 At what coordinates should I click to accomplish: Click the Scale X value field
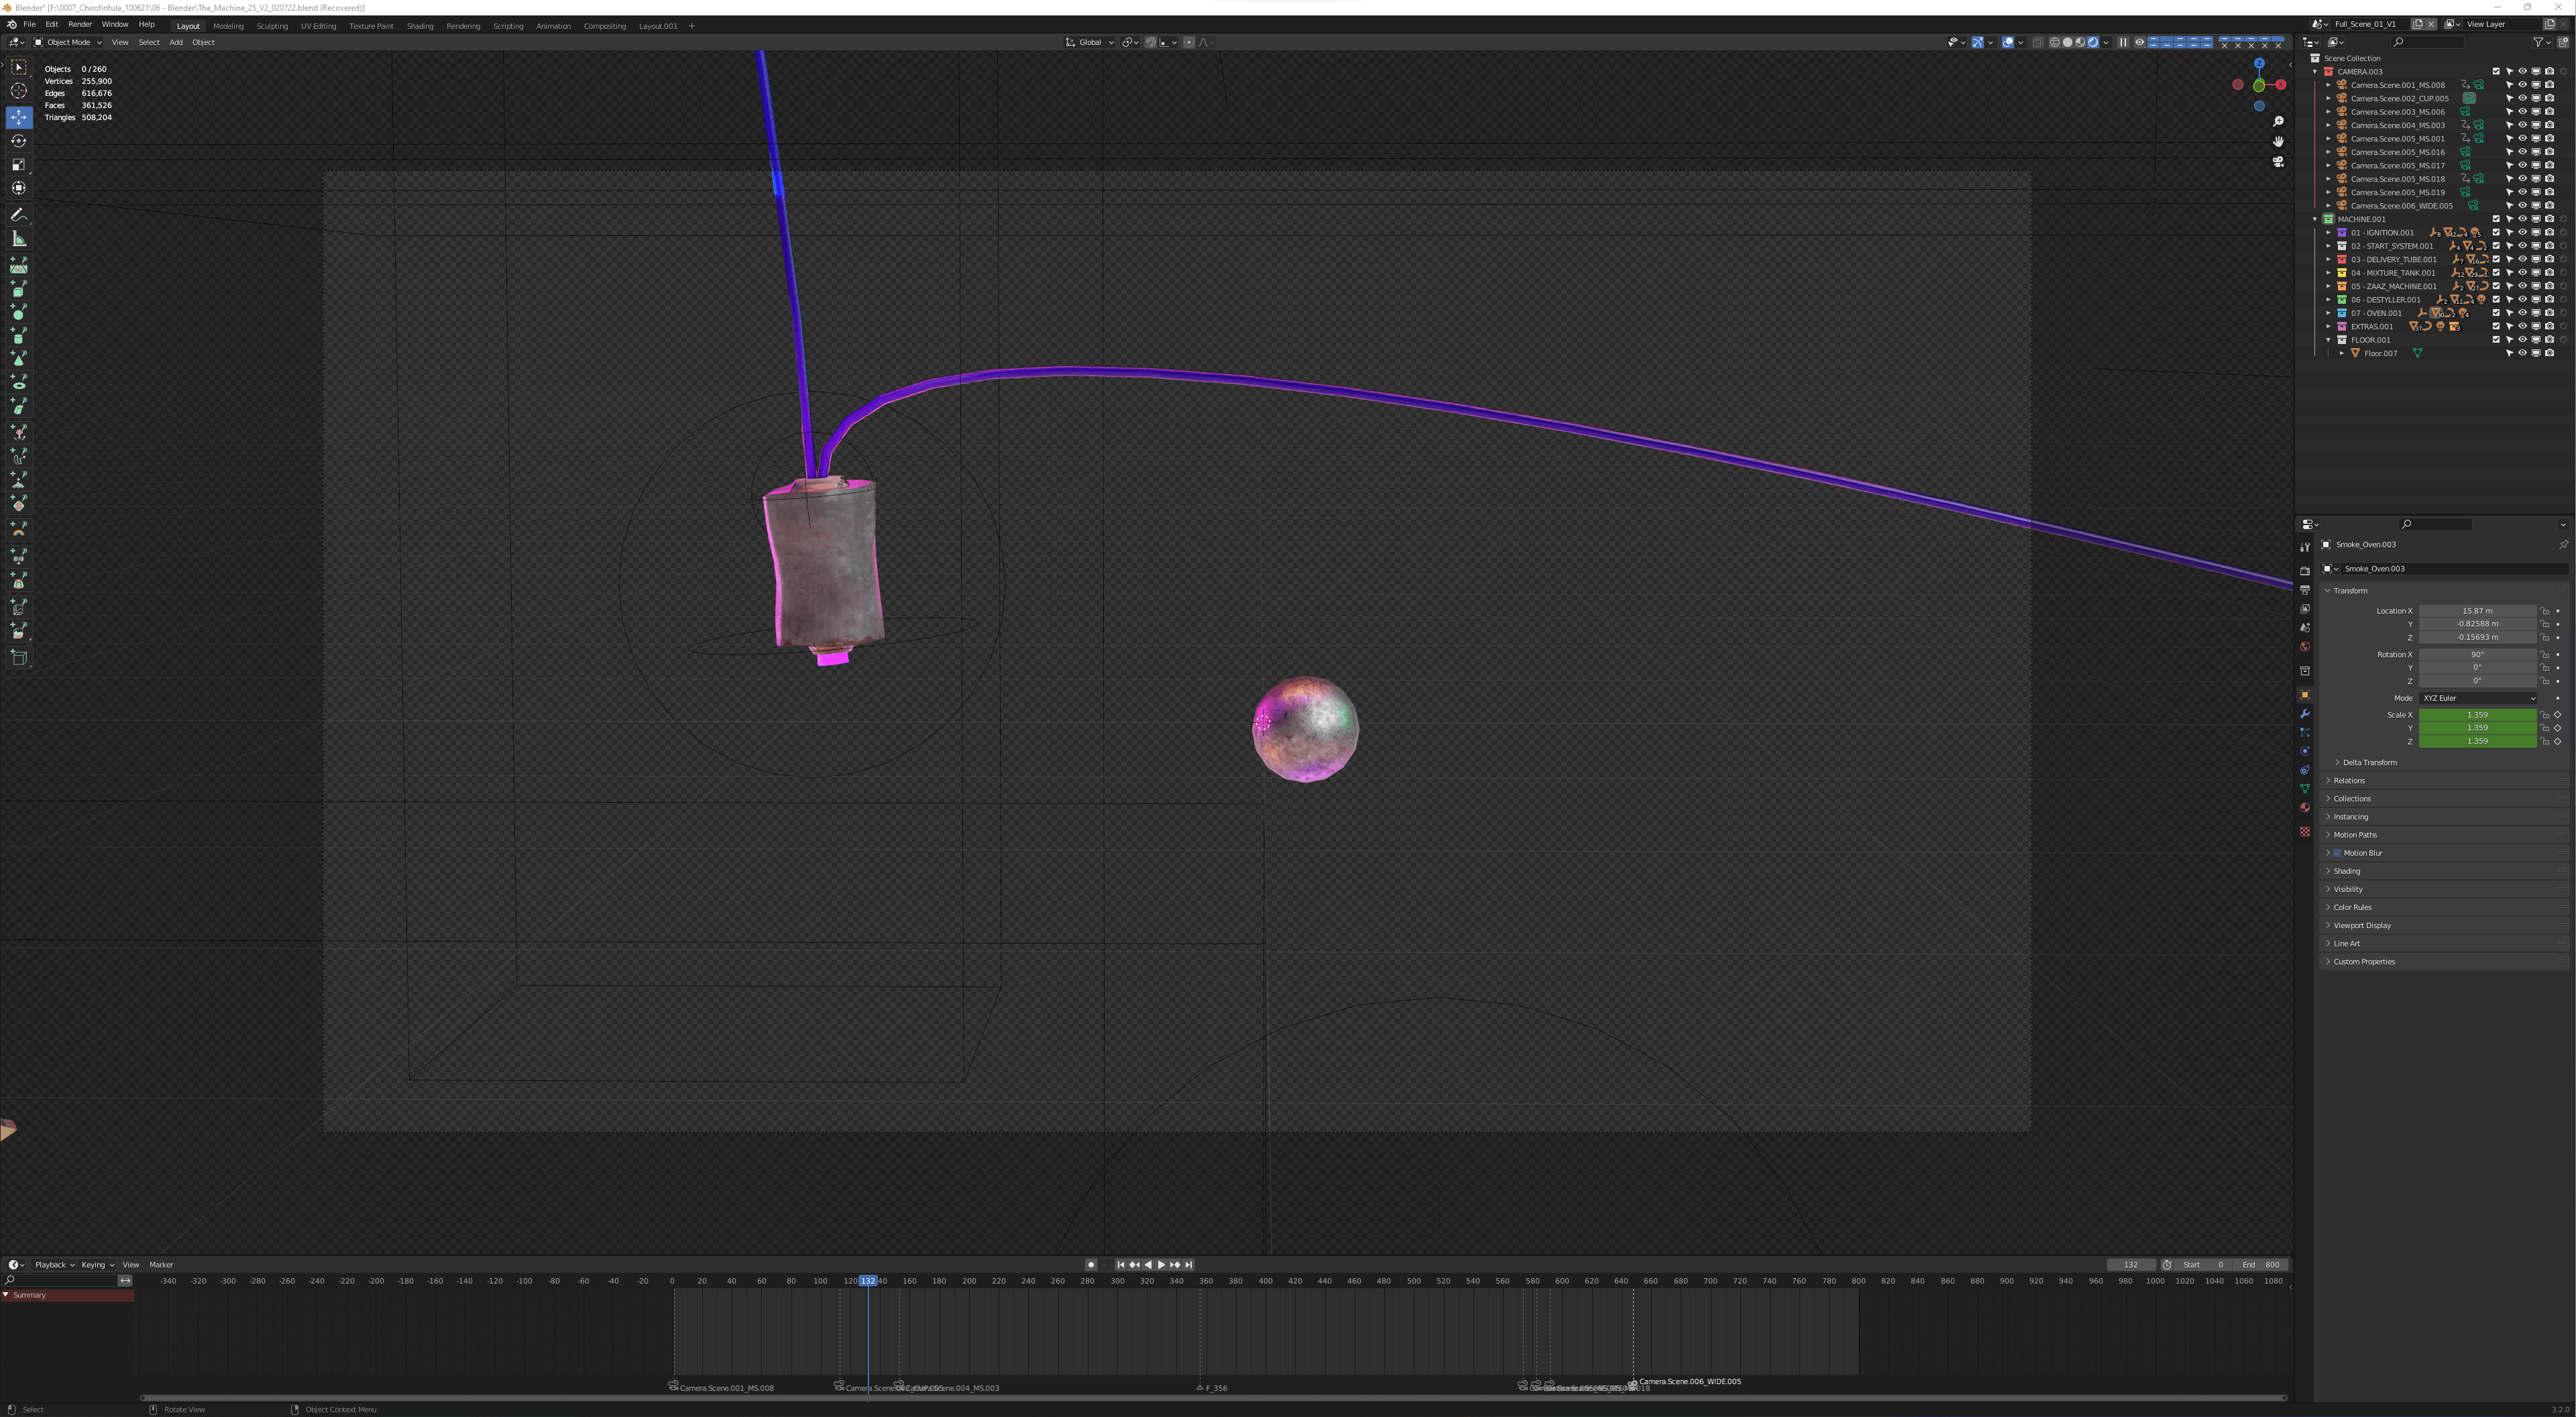[2477, 715]
